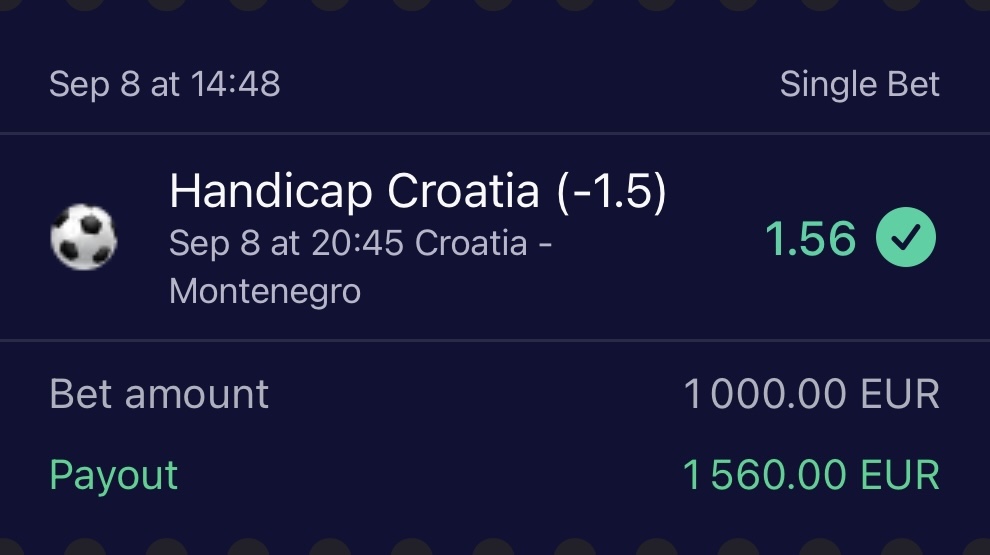Screen dimensions: 990x555
Task: Click the word "Handicap" in the title
Action: (x=272, y=190)
